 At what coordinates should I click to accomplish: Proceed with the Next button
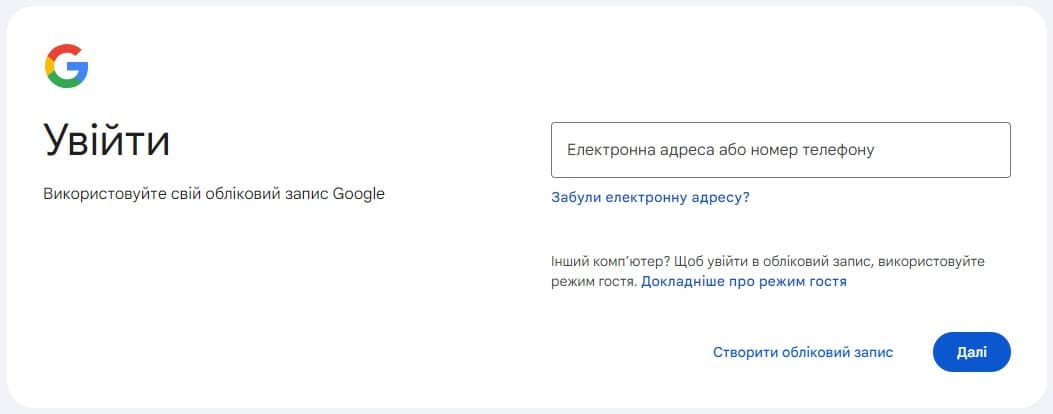pos(971,352)
